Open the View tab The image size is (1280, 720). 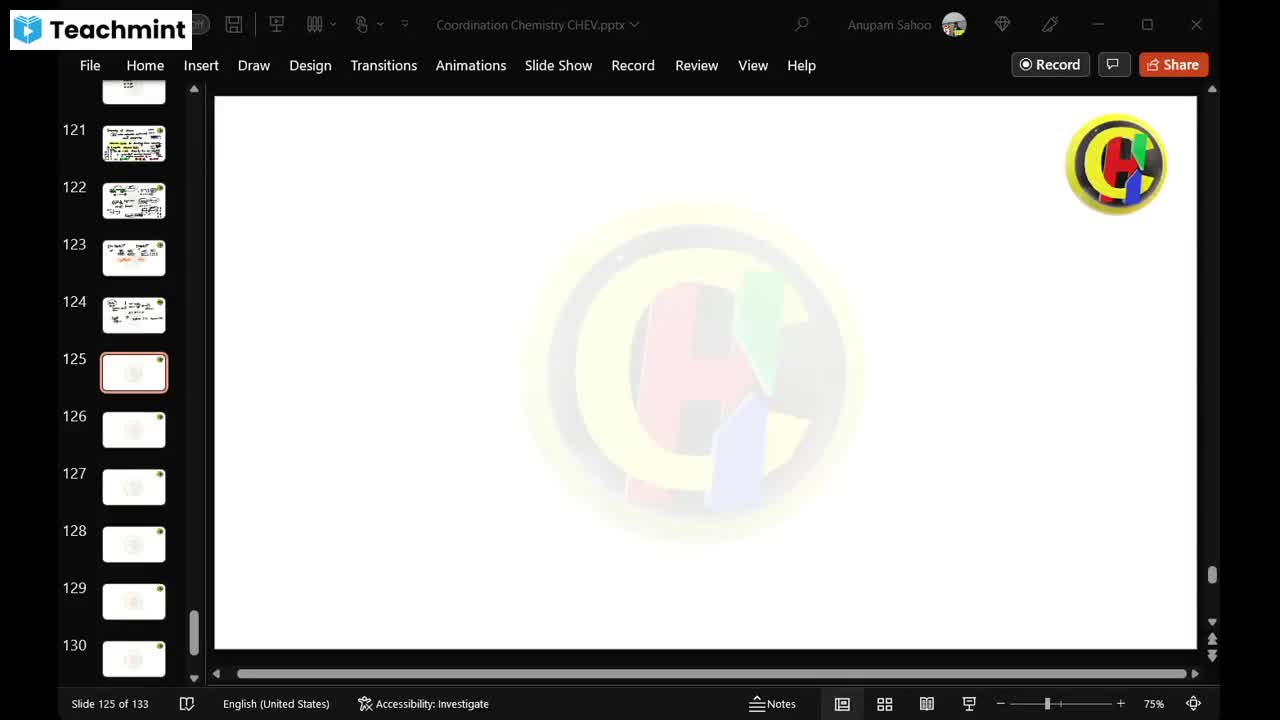[753, 65]
